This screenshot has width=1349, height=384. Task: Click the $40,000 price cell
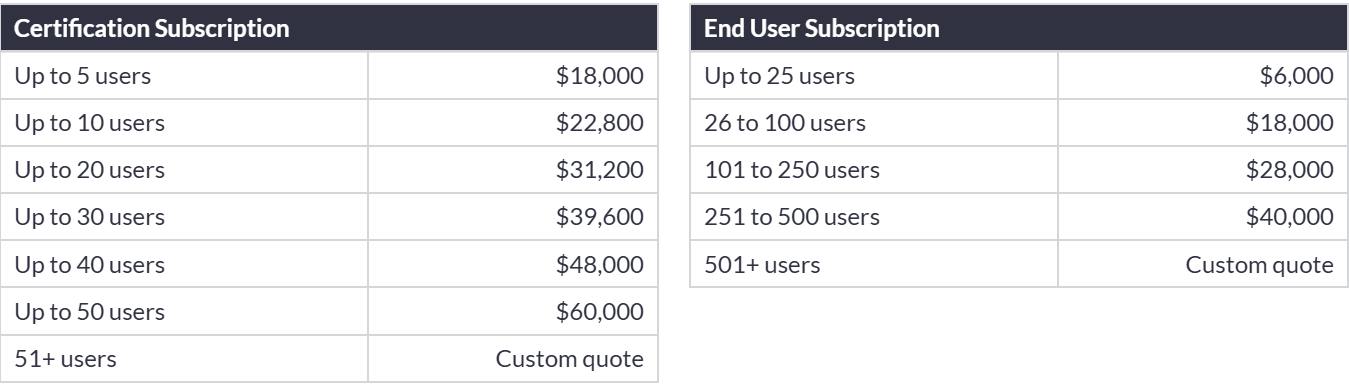point(1203,217)
